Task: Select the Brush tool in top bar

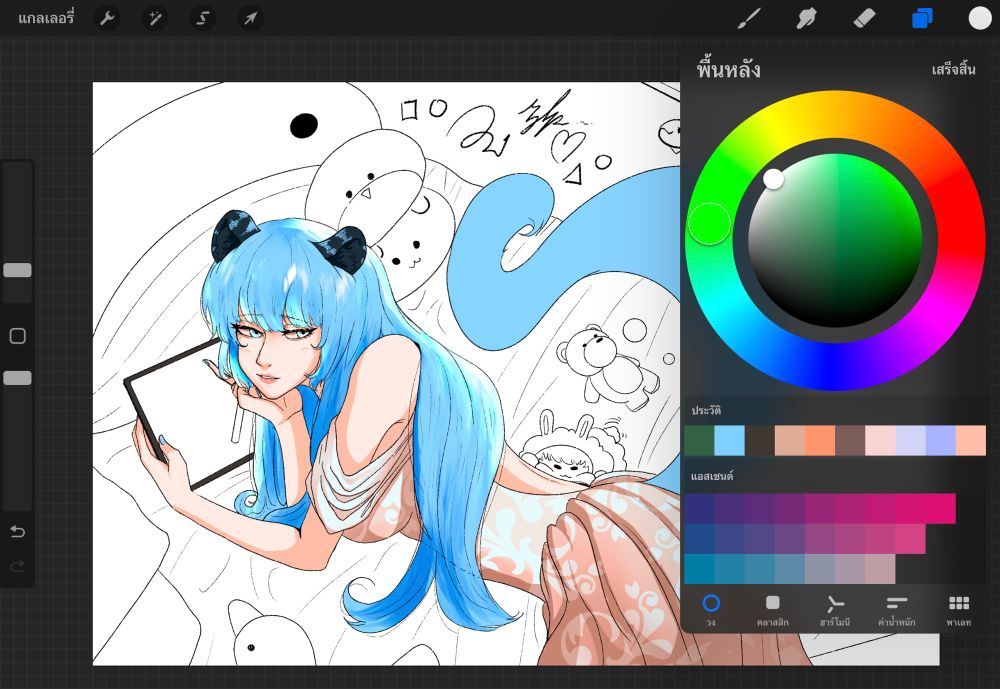Action: tap(749, 19)
